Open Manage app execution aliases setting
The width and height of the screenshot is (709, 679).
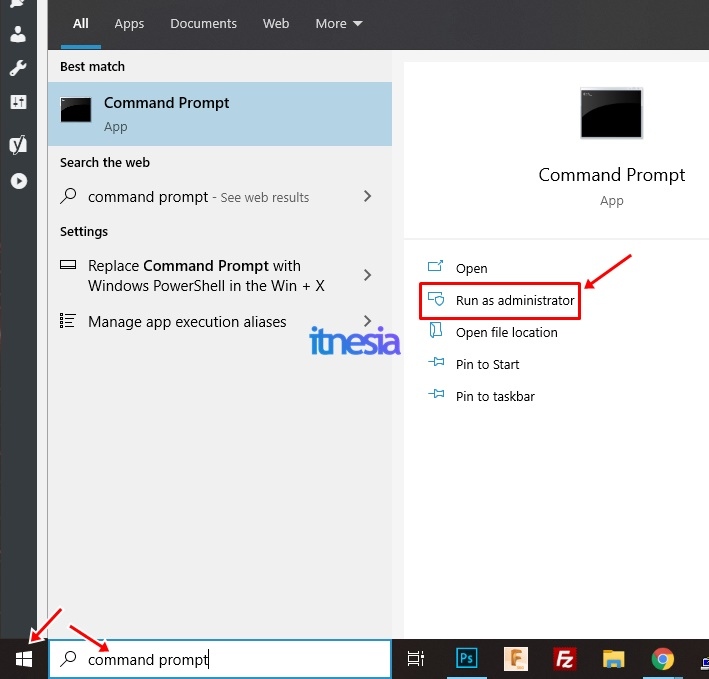click(220, 321)
